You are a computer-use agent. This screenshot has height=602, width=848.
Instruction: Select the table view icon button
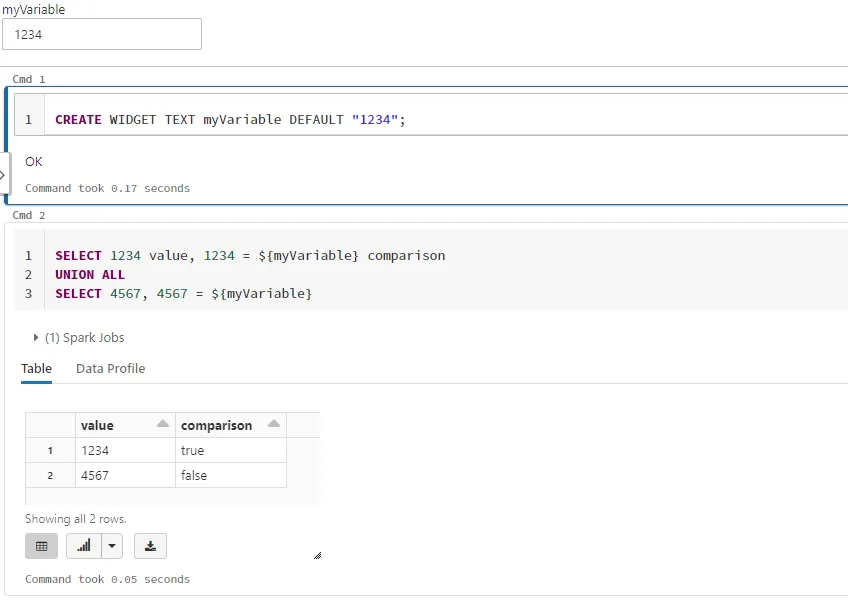(x=41, y=546)
